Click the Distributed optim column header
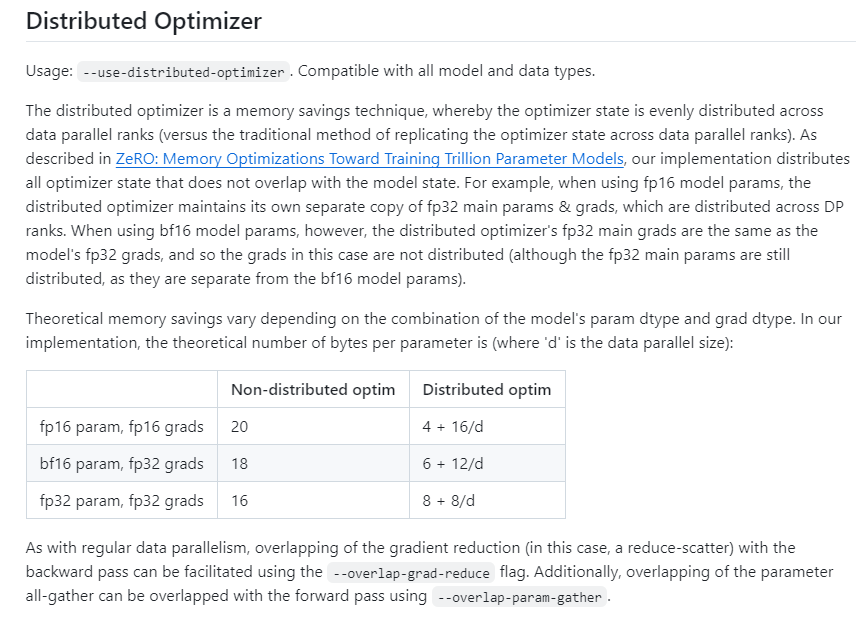Screen dimensions: 861x618 (487, 389)
